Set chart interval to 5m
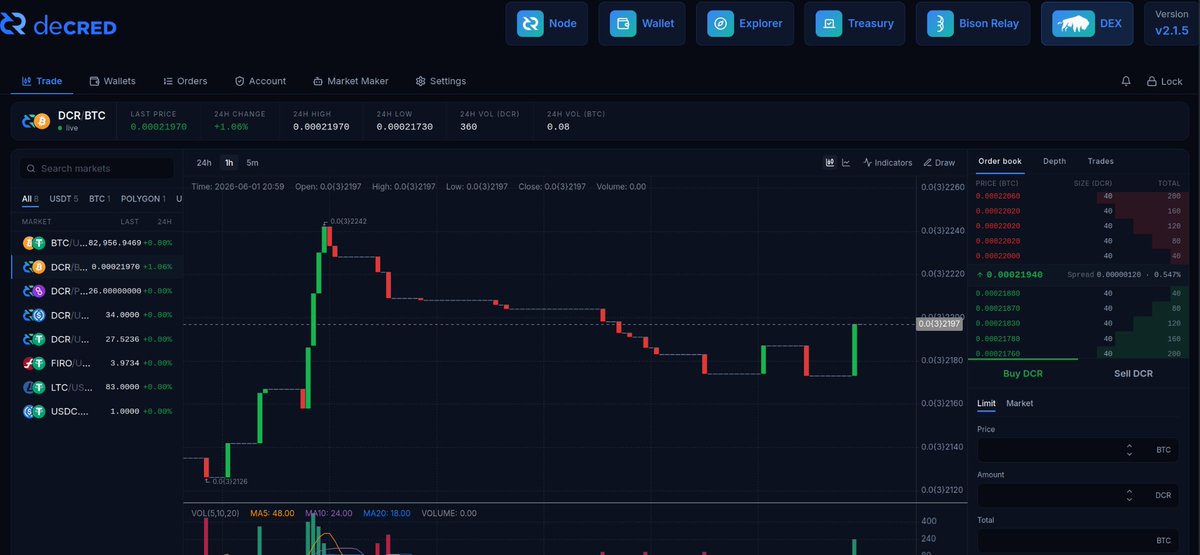This screenshot has height=555, width=1200. [x=252, y=162]
